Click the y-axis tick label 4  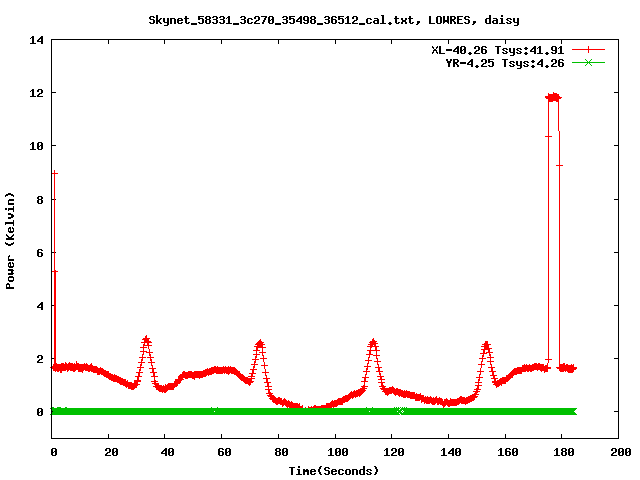pos(40,306)
